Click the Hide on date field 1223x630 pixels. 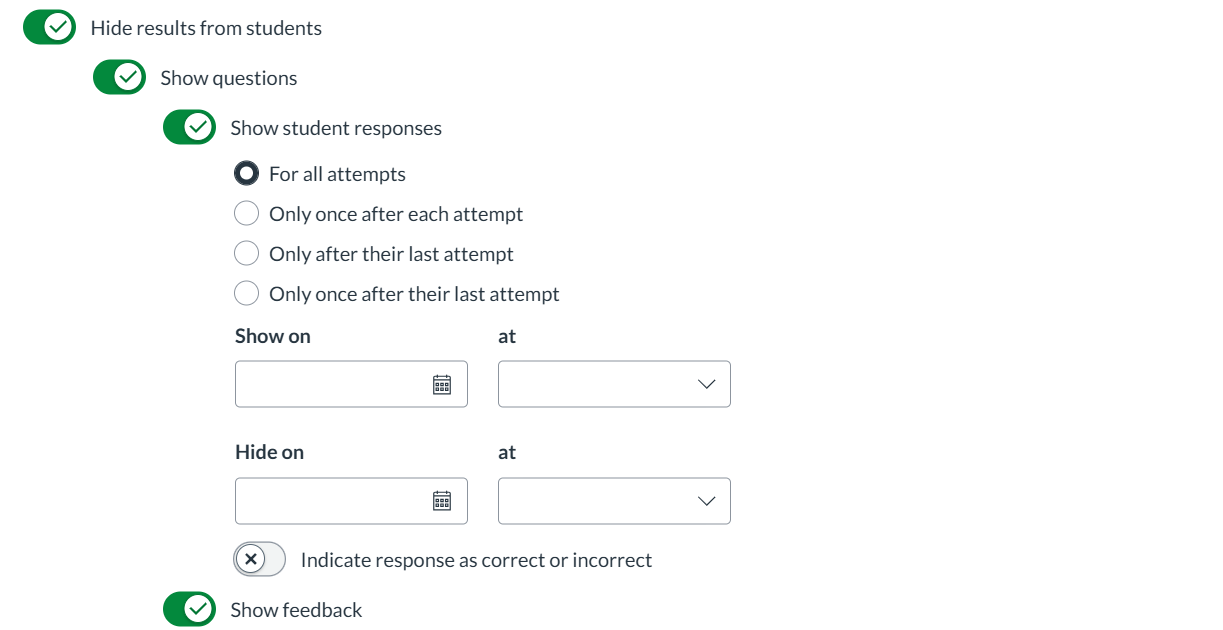coord(330,501)
